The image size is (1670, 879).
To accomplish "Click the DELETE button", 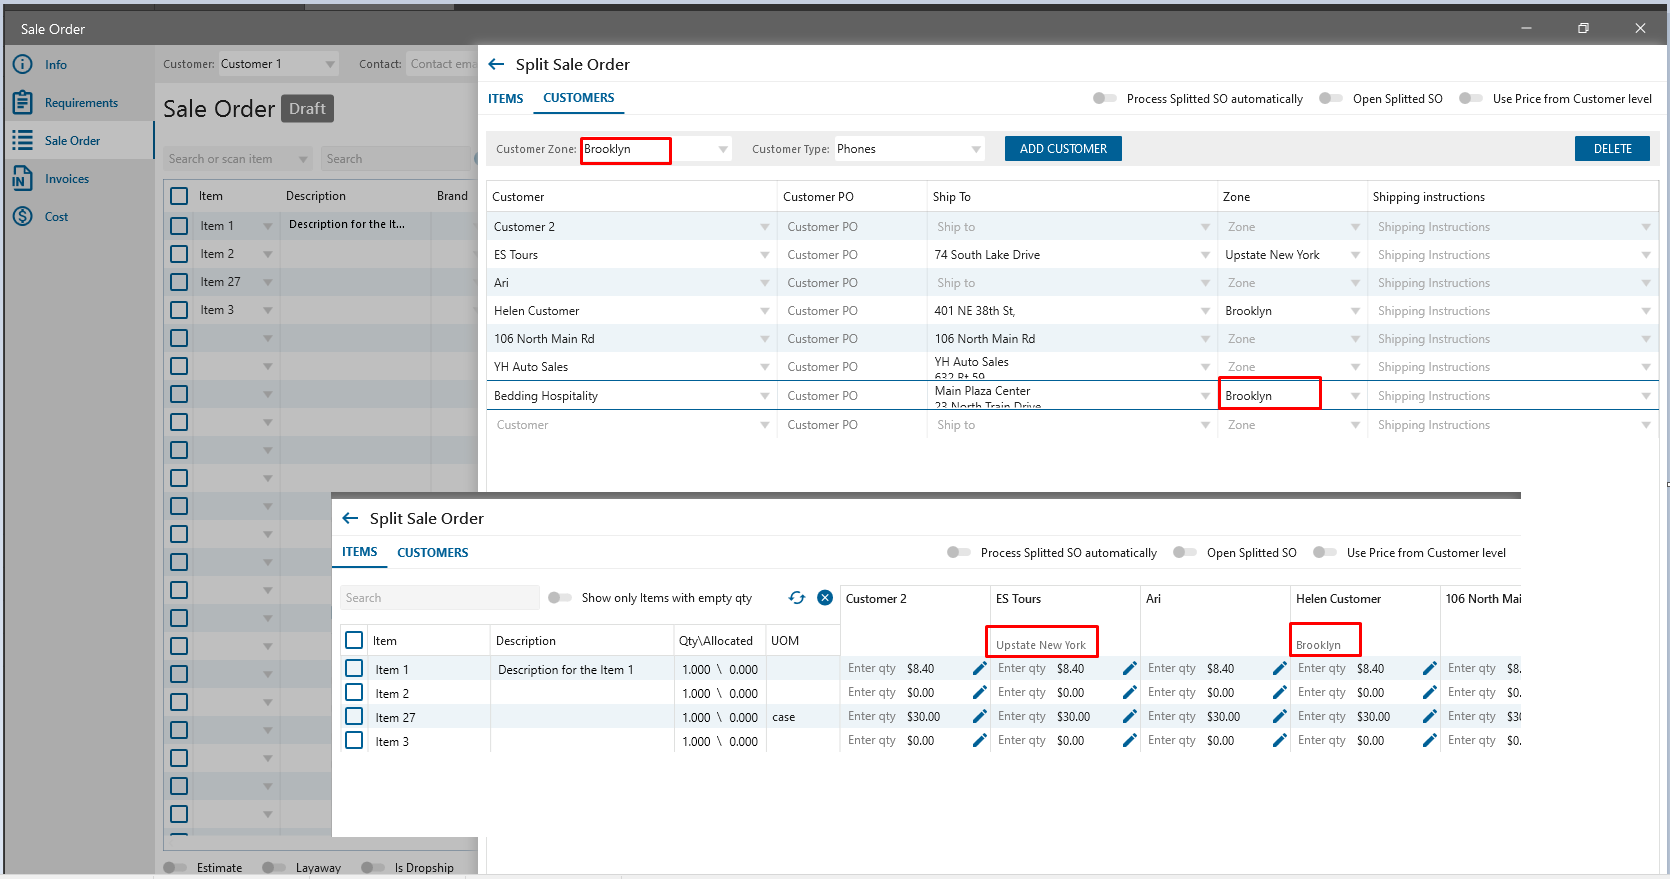I will [1612, 149].
